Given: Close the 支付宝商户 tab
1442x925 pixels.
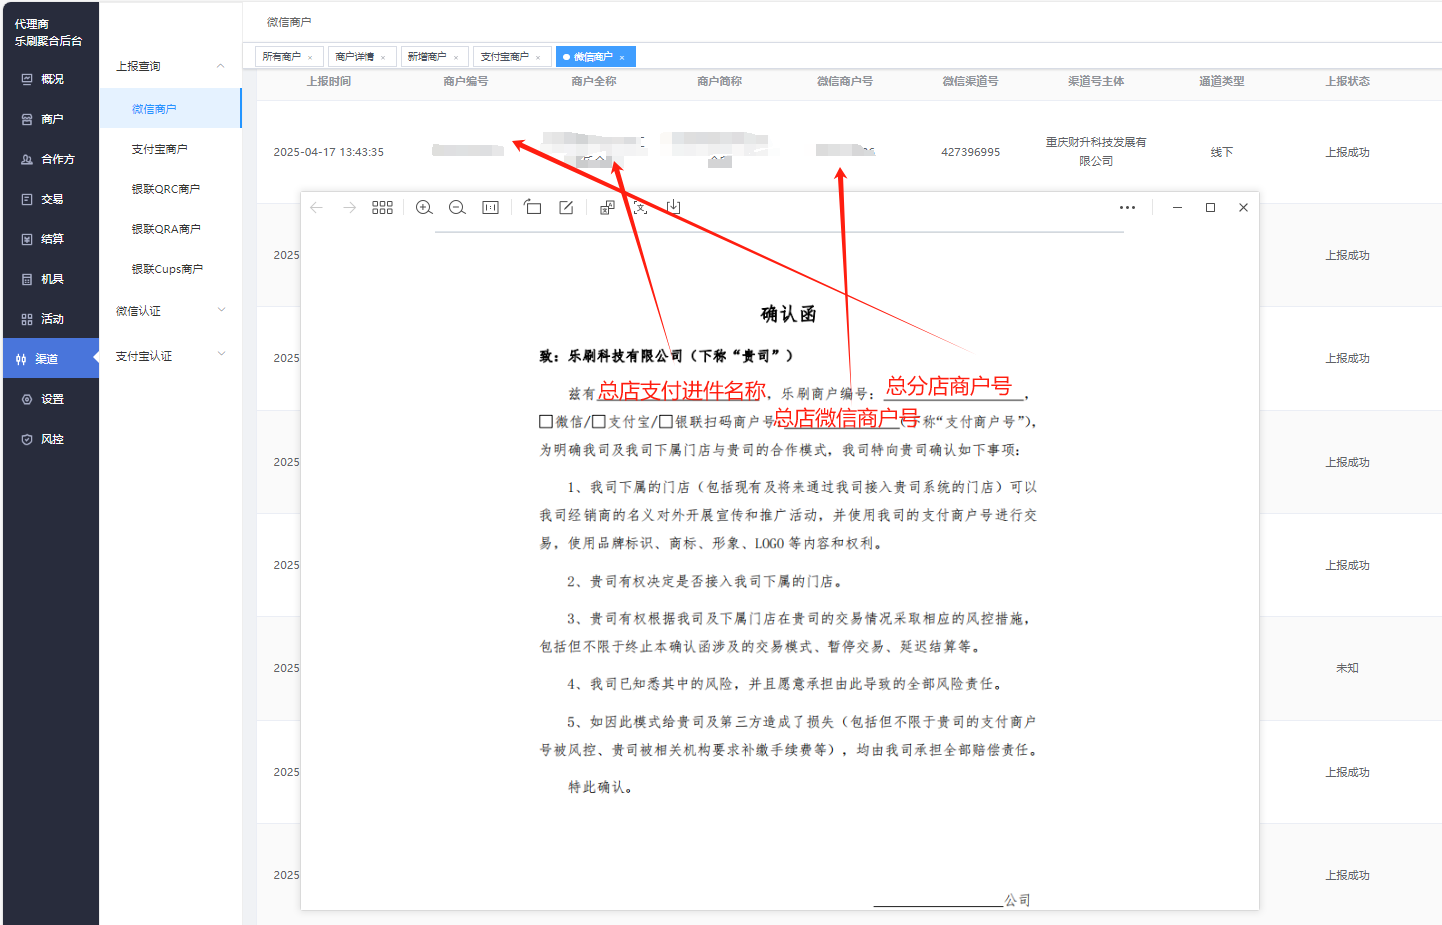Looking at the screenshot, I should 538,57.
